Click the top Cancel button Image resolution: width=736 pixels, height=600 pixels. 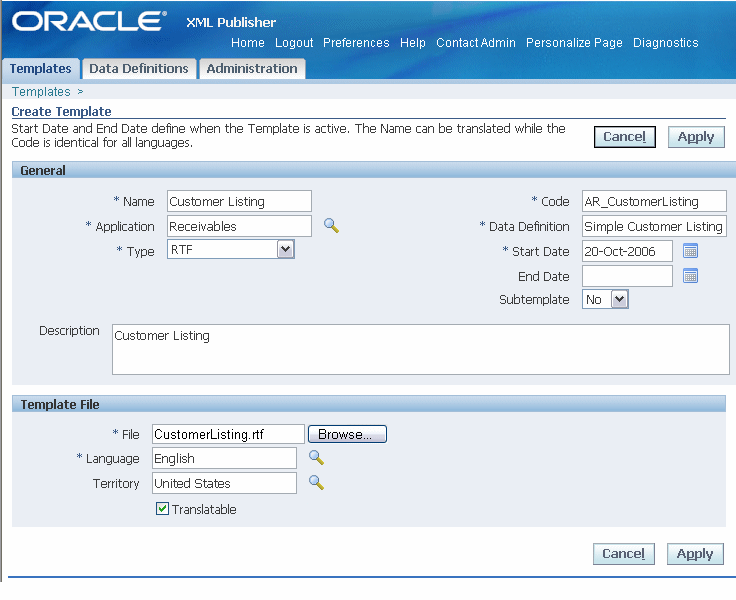click(625, 137)
